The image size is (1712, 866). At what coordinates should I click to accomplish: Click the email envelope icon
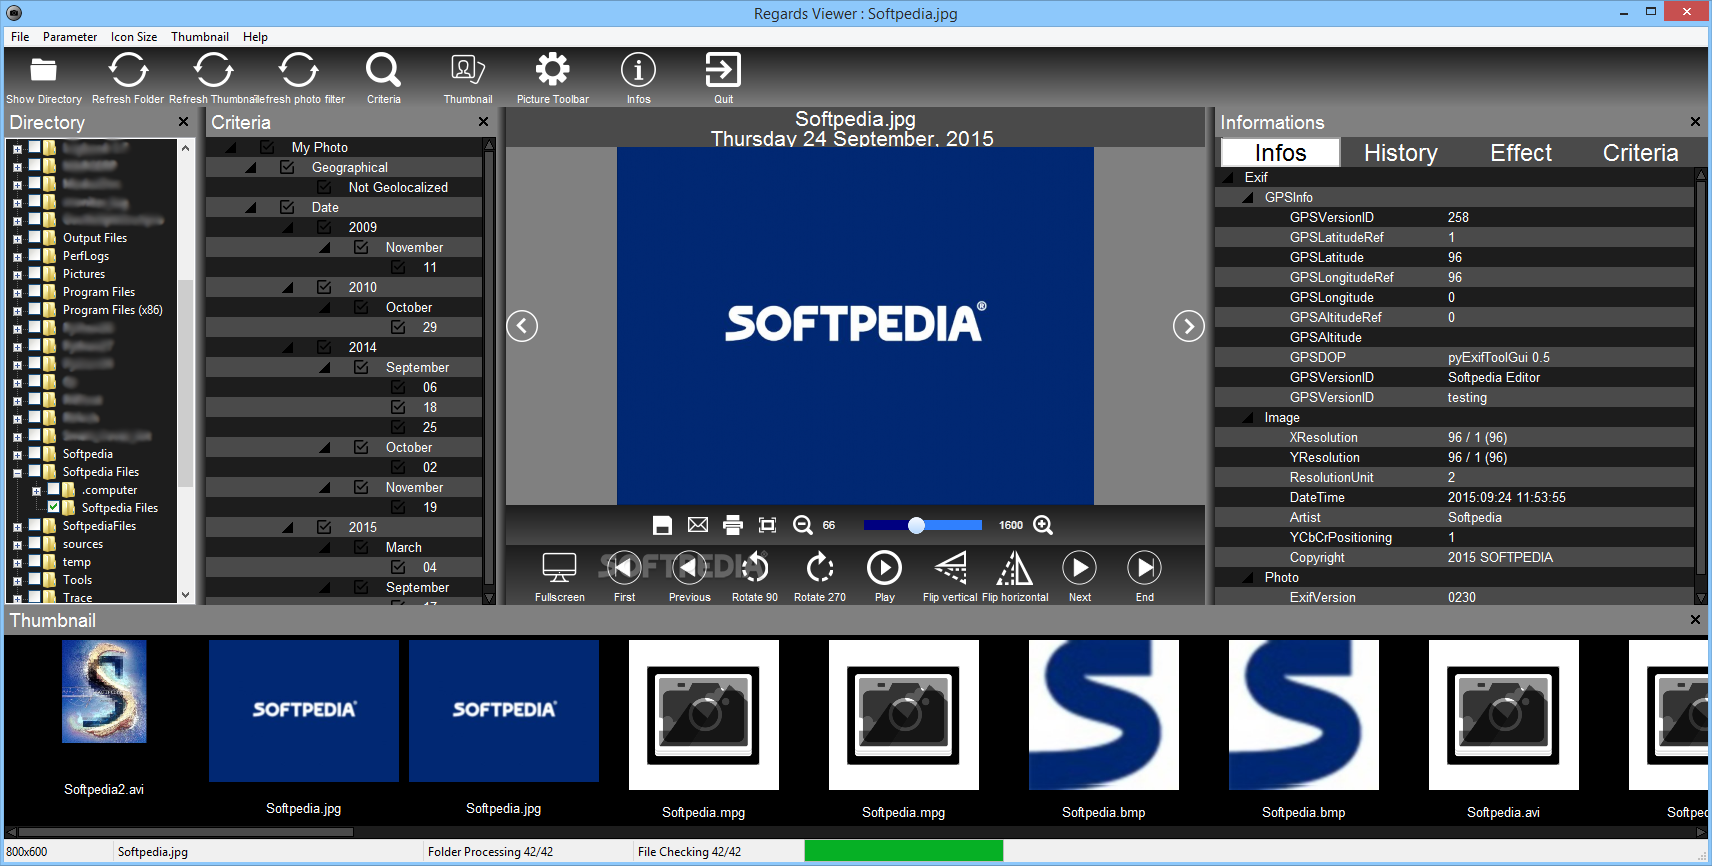coord(698,525)
